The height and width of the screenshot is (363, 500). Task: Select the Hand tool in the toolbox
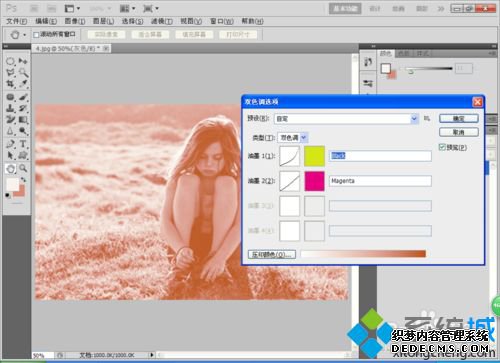click(10, 169)
